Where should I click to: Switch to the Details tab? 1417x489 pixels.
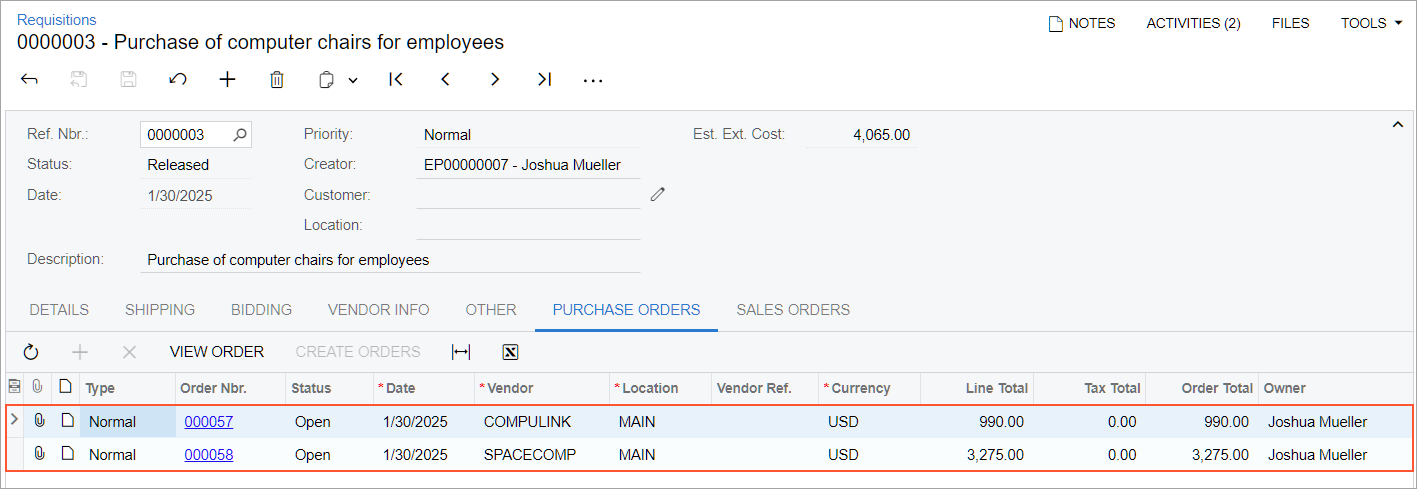(59, 310)
